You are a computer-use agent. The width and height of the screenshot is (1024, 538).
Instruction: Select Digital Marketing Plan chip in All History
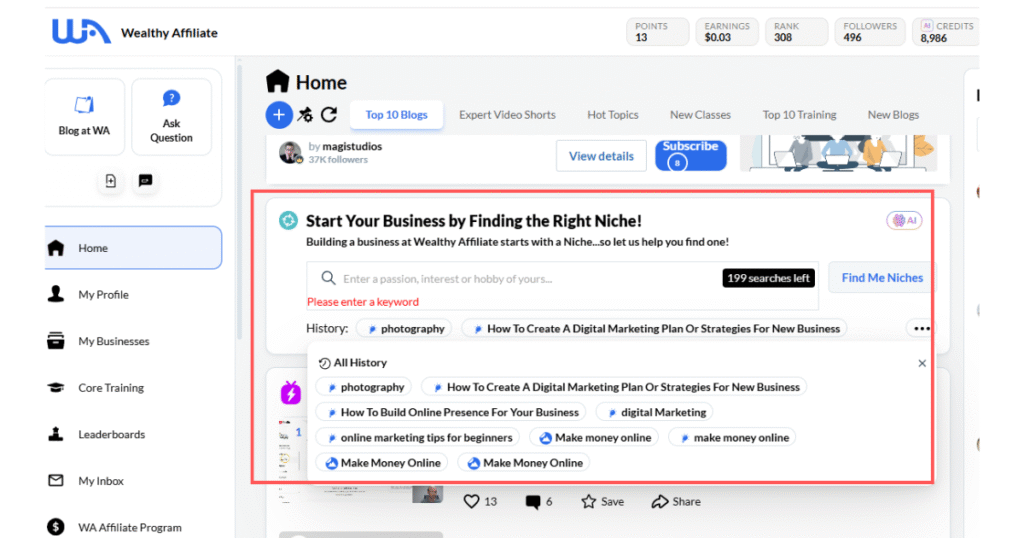pos(615,387)
